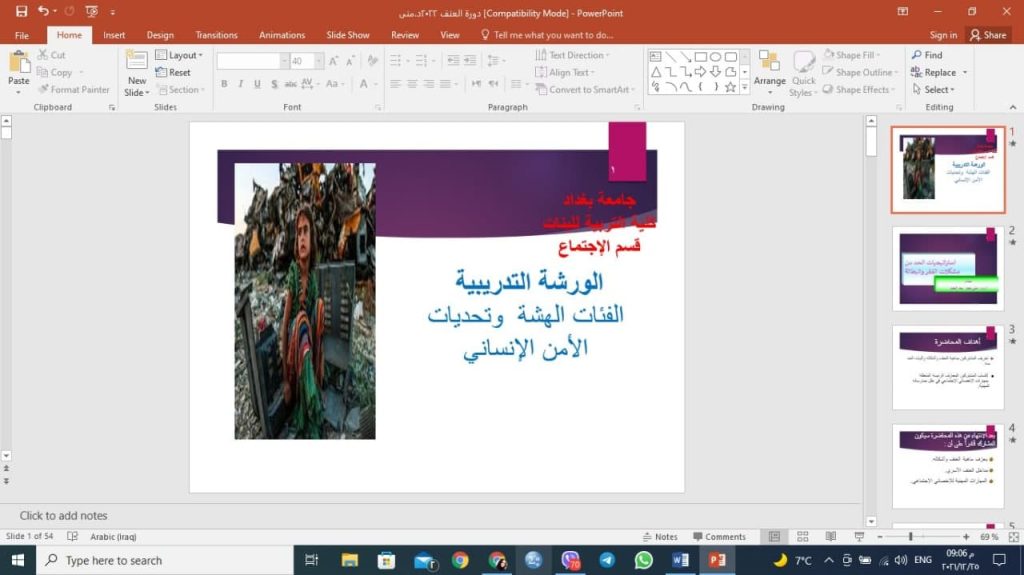Toggle the Comments pane in status bar
The height and width of the screenshot is (575, 1024).
click(718, 537)
